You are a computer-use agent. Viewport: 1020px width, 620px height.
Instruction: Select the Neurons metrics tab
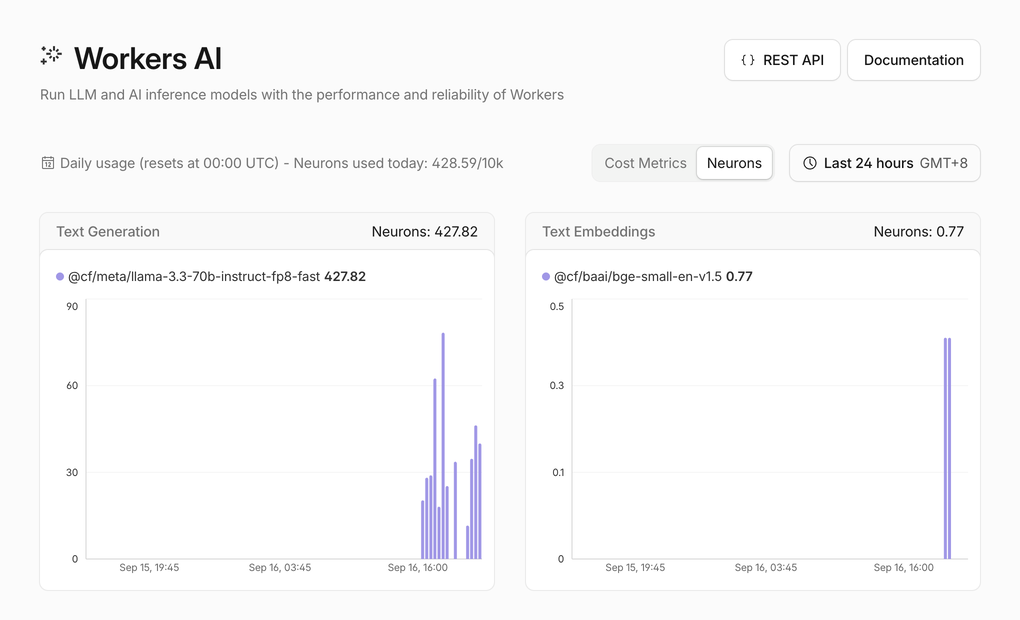coord(734,163)
